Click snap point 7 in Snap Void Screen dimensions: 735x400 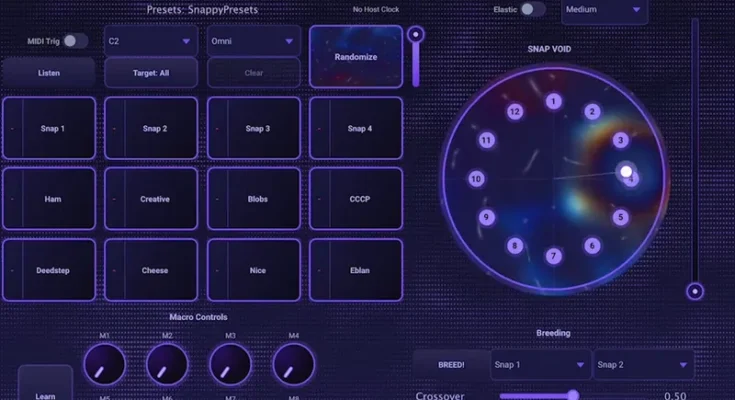point(553,256)
